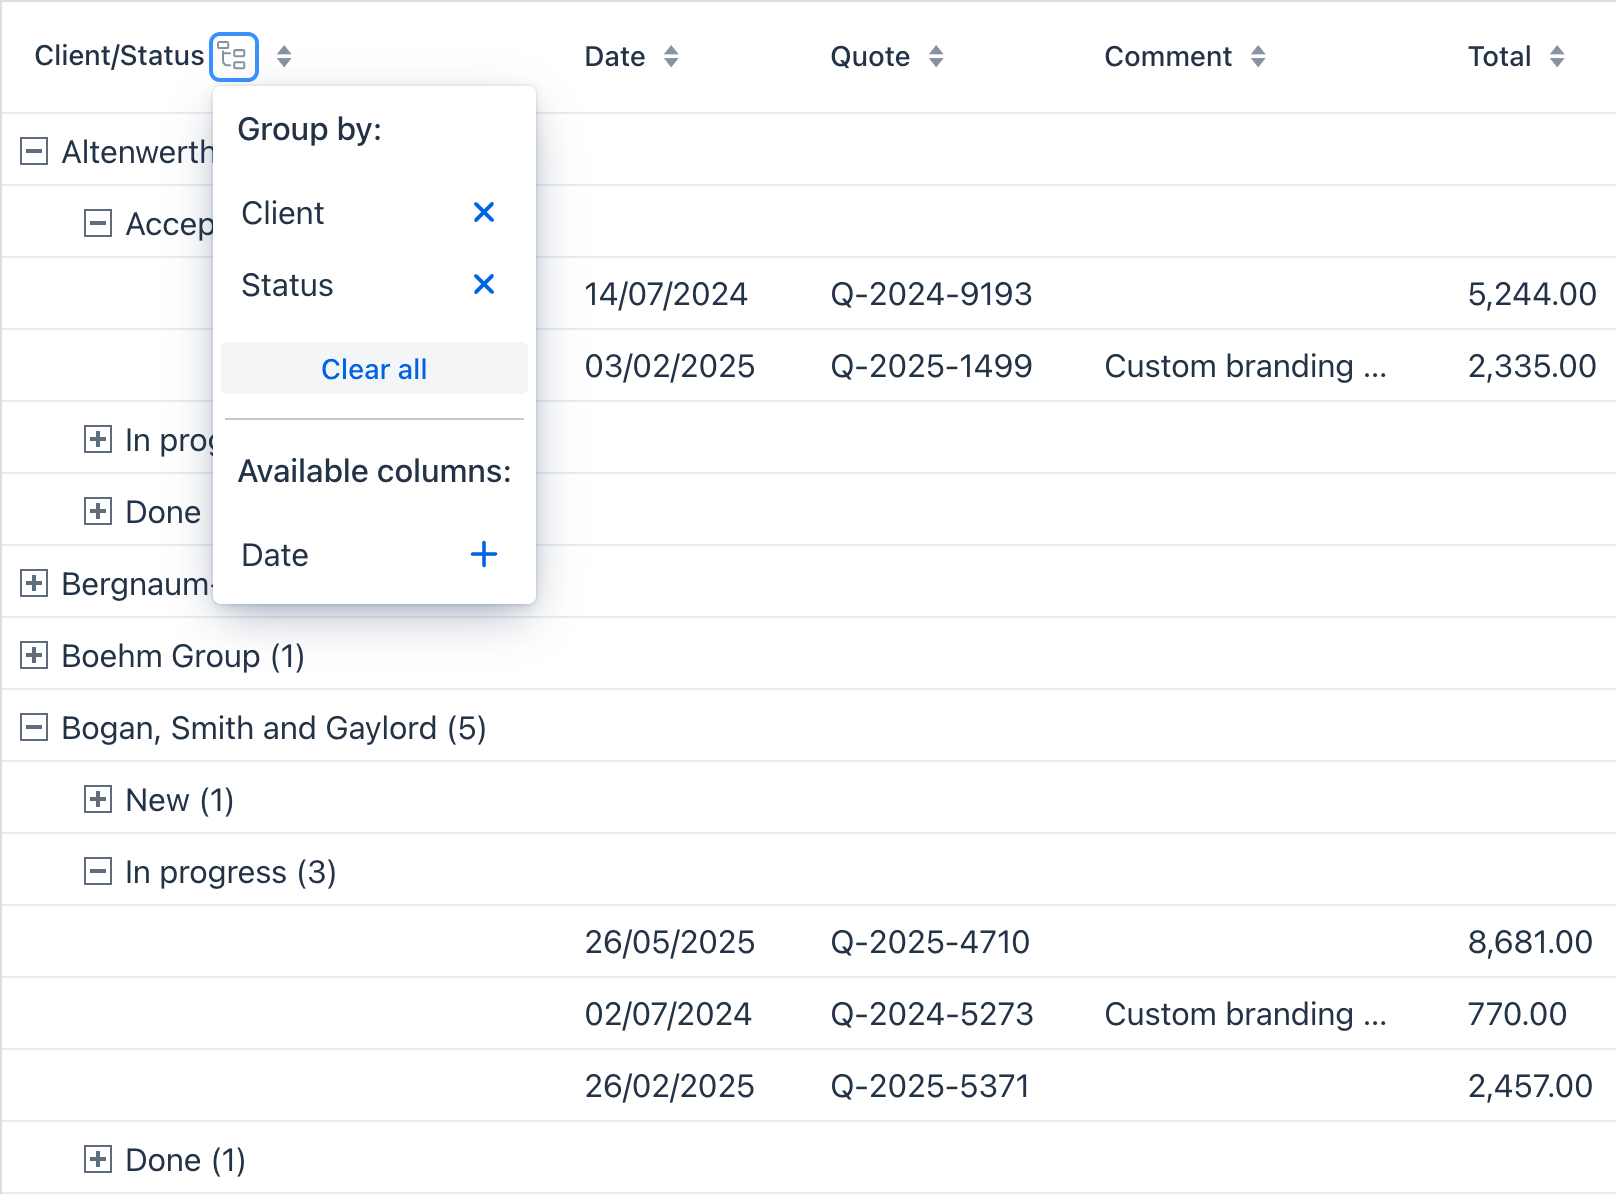
Task: Remove Status grouping with X icon
Action: [x=484, y=285]
